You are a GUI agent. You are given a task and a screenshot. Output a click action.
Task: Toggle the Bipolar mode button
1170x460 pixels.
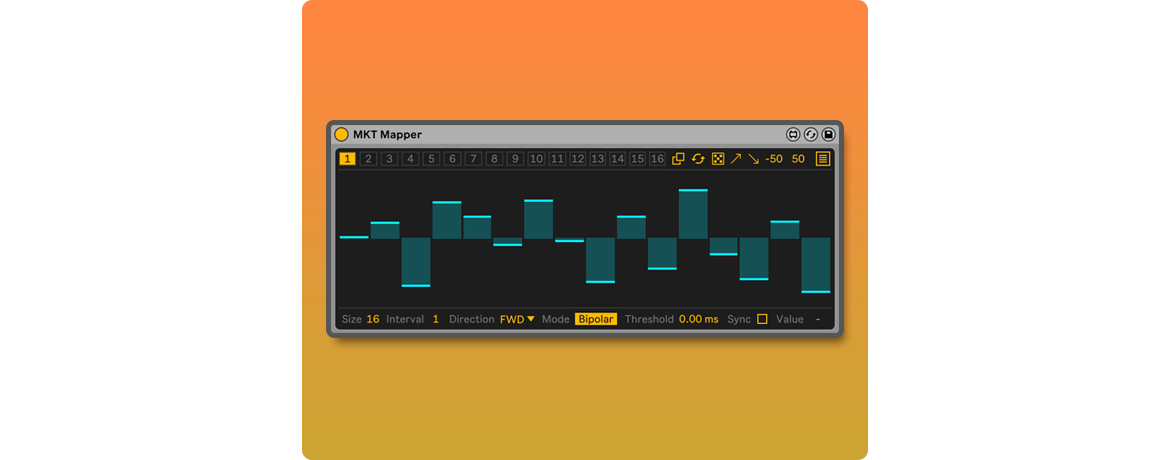tap(595, 319)
